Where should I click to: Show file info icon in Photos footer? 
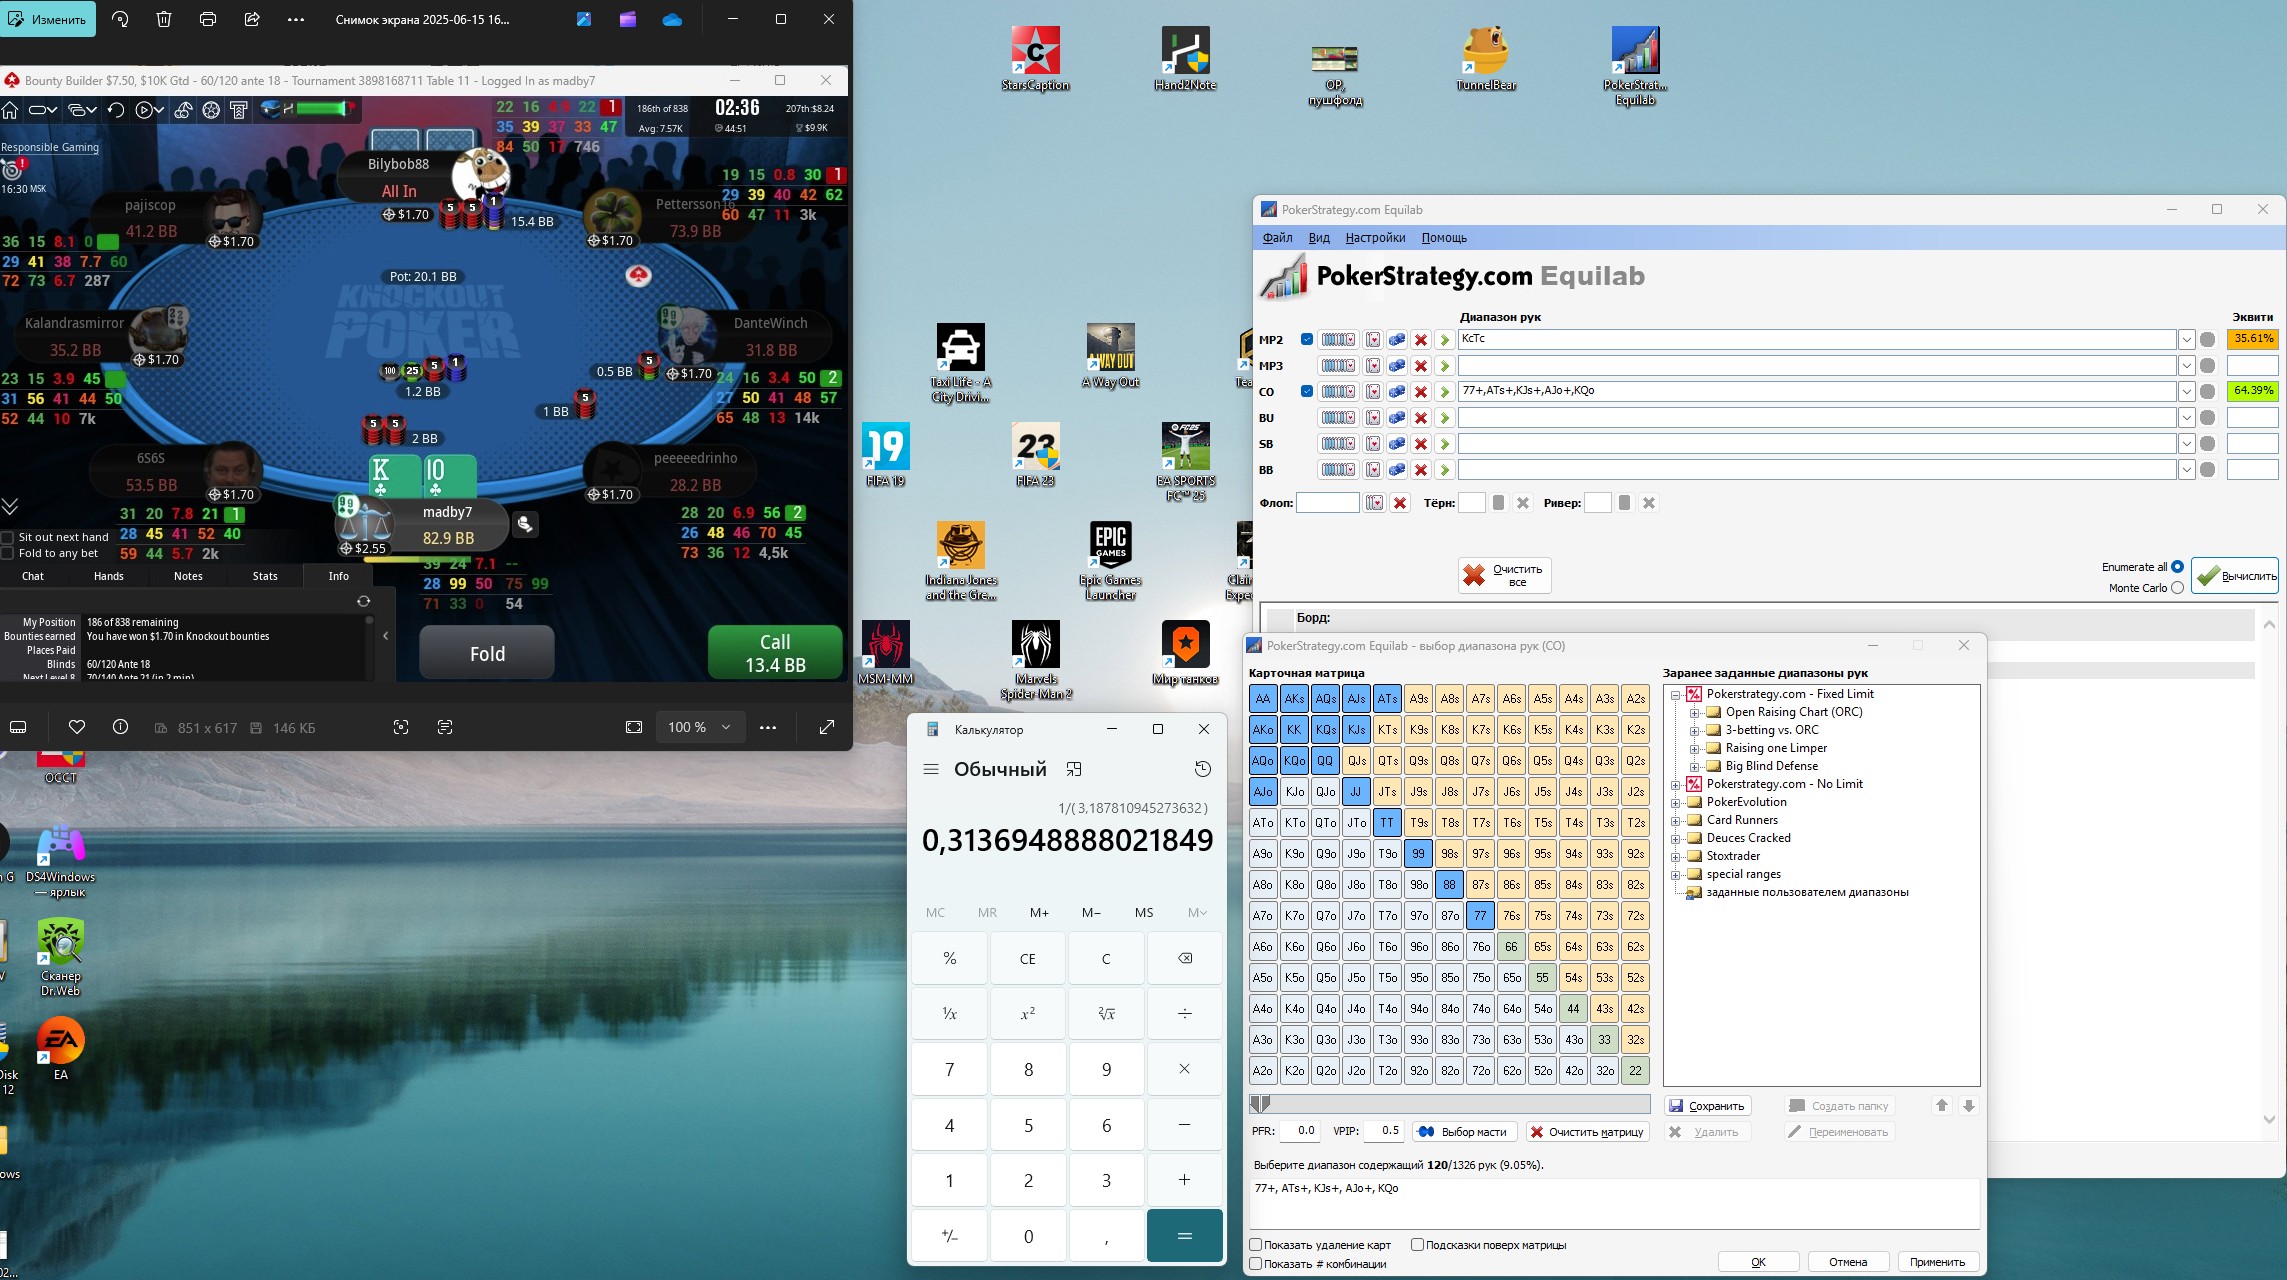tap(120, 727)
